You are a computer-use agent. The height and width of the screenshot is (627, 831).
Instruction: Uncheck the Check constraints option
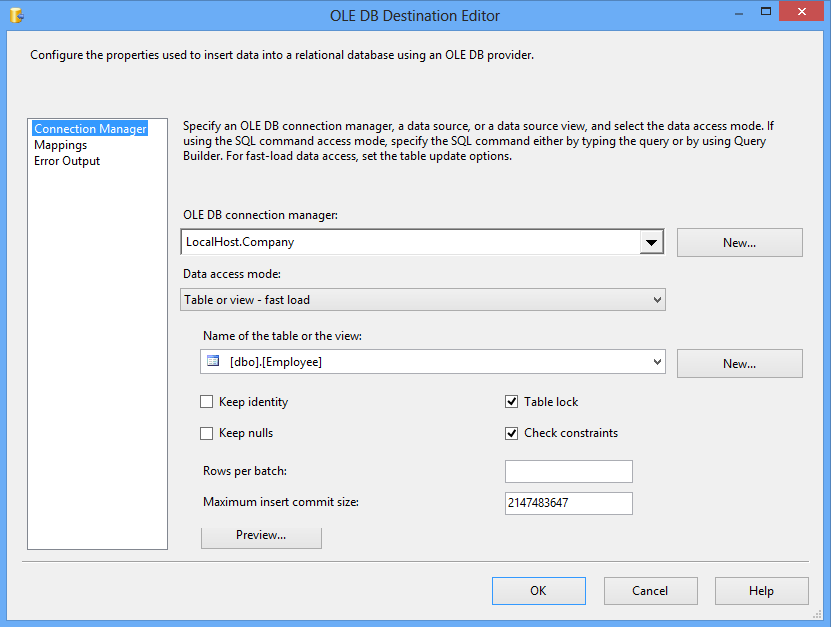(x=511, y=434)
